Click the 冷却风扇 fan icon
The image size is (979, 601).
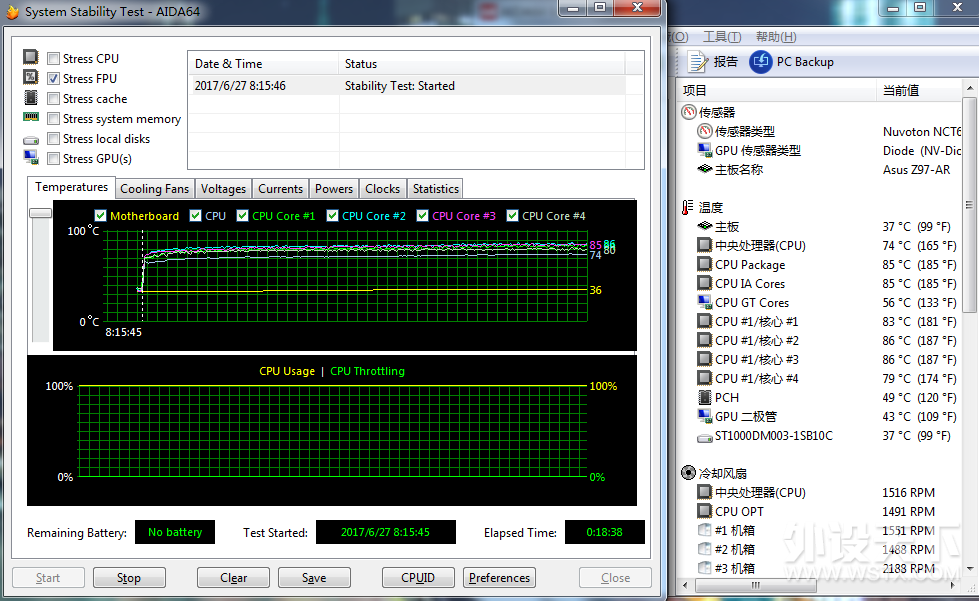click(x=688, y=473)
